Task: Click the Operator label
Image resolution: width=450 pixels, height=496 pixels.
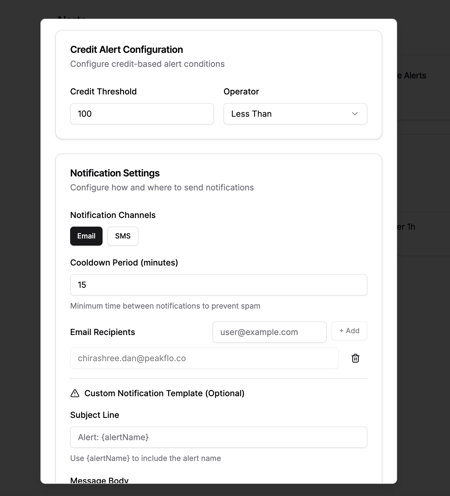Action: pyautogui.click(x=241, y=92)
